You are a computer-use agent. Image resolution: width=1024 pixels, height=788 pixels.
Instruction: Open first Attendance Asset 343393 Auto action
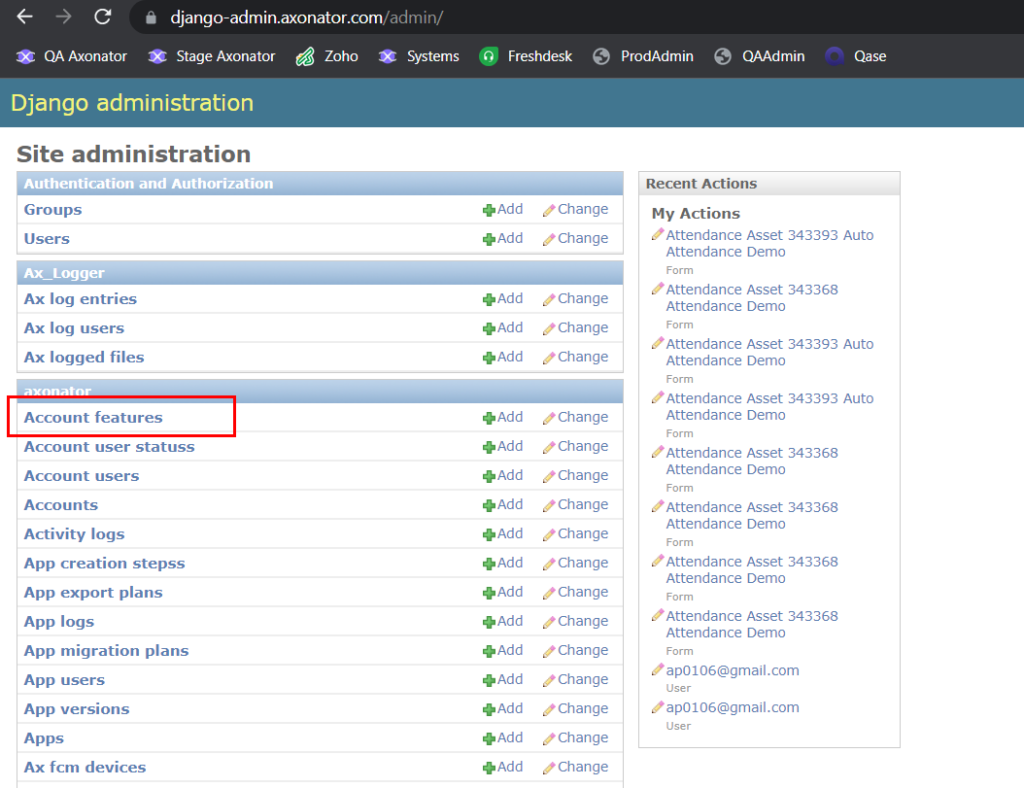pyautogui.click(x=769, y=244)
